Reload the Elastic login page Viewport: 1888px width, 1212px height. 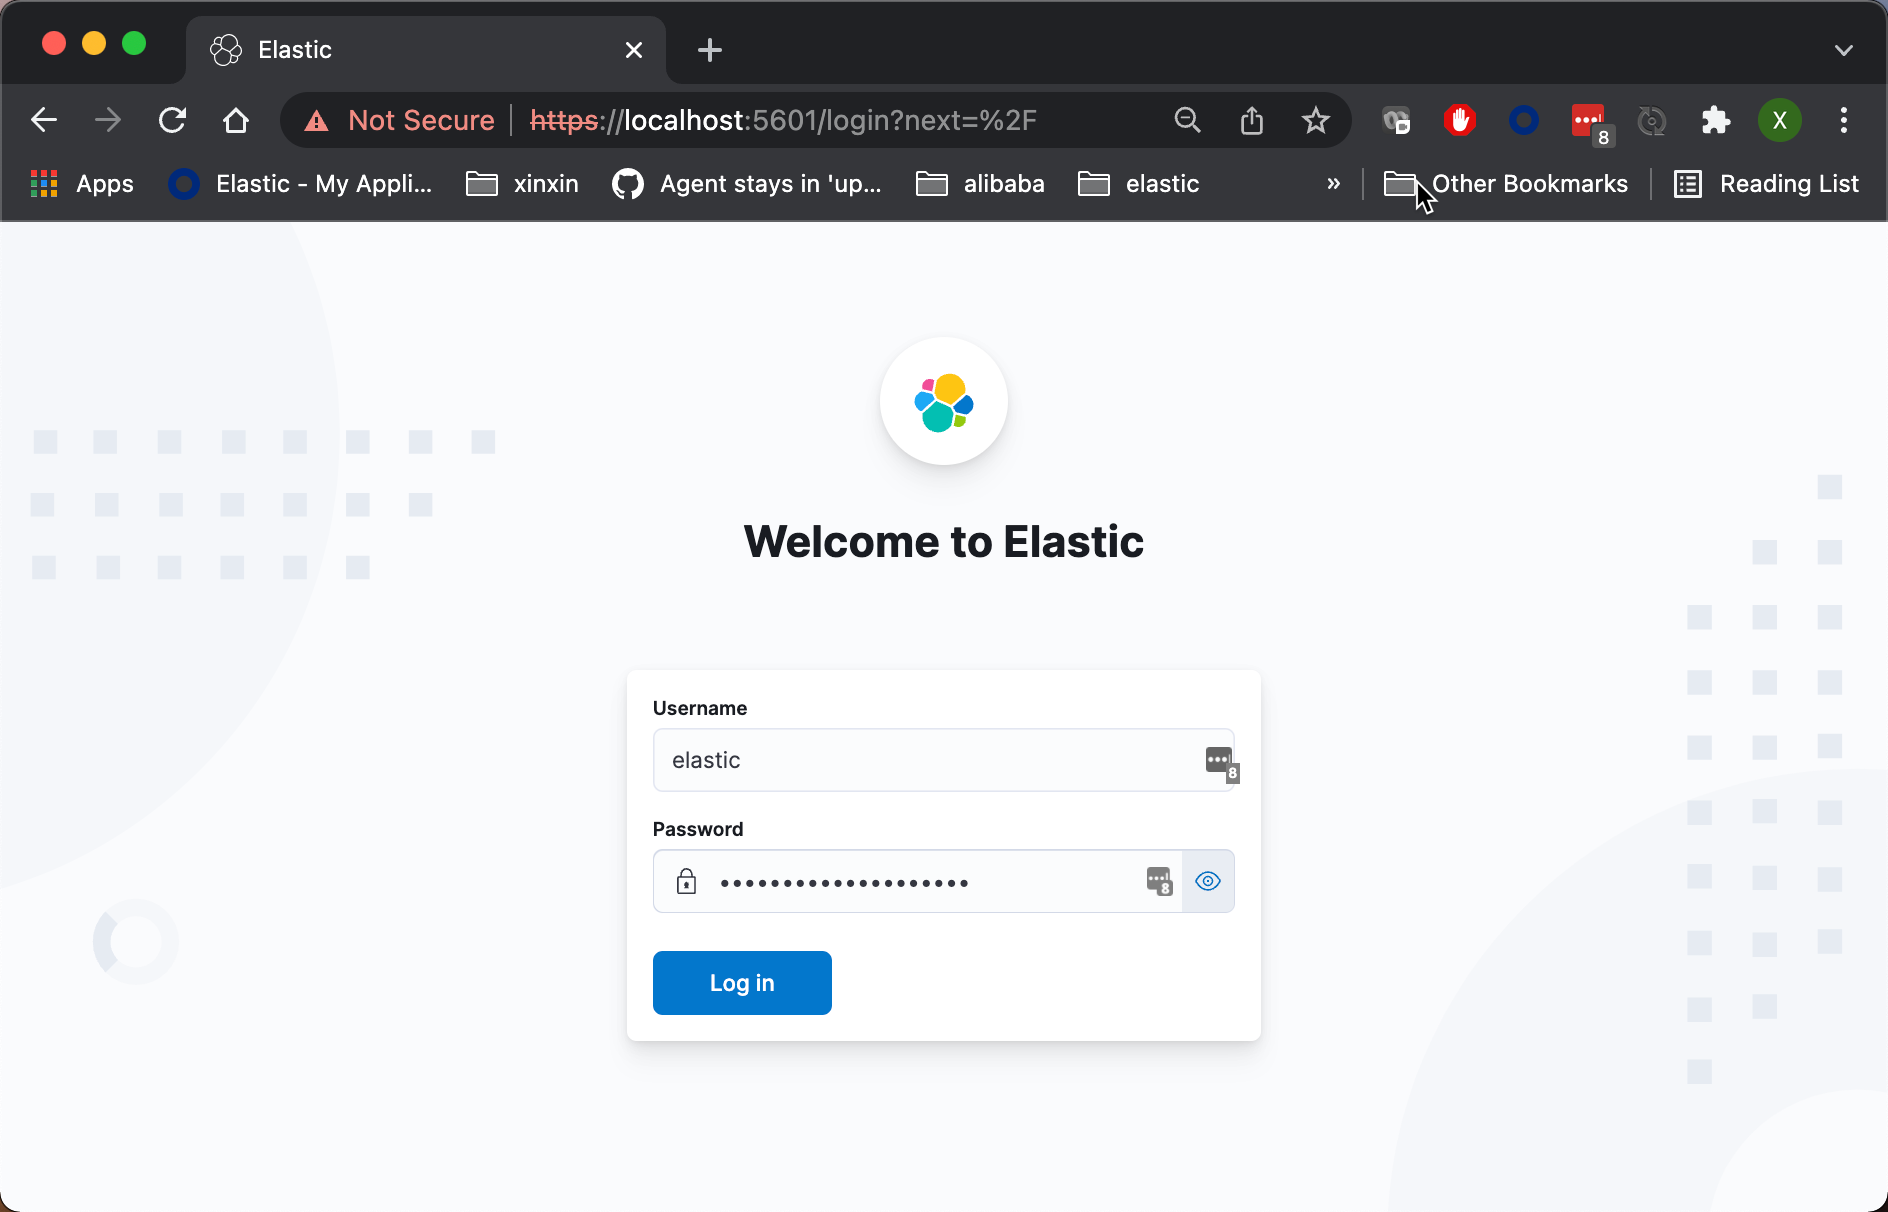pyautogui.click(x=172, y=120)
